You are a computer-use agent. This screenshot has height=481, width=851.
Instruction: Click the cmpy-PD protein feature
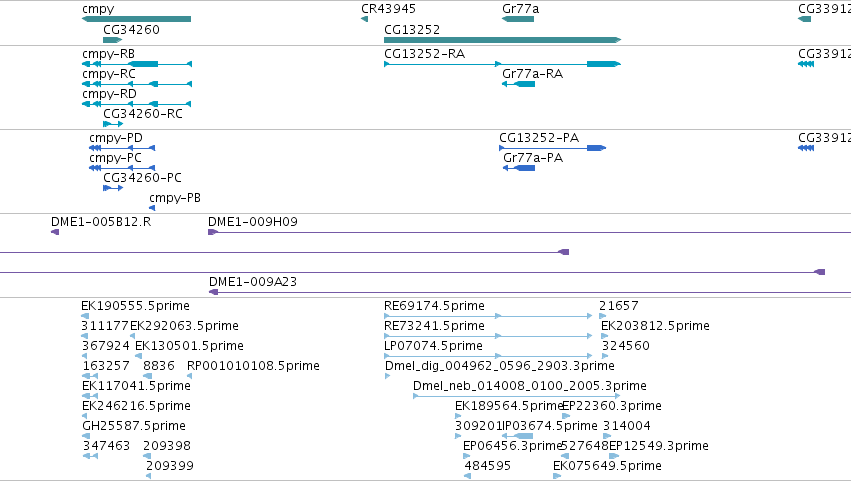click(122, 148)
